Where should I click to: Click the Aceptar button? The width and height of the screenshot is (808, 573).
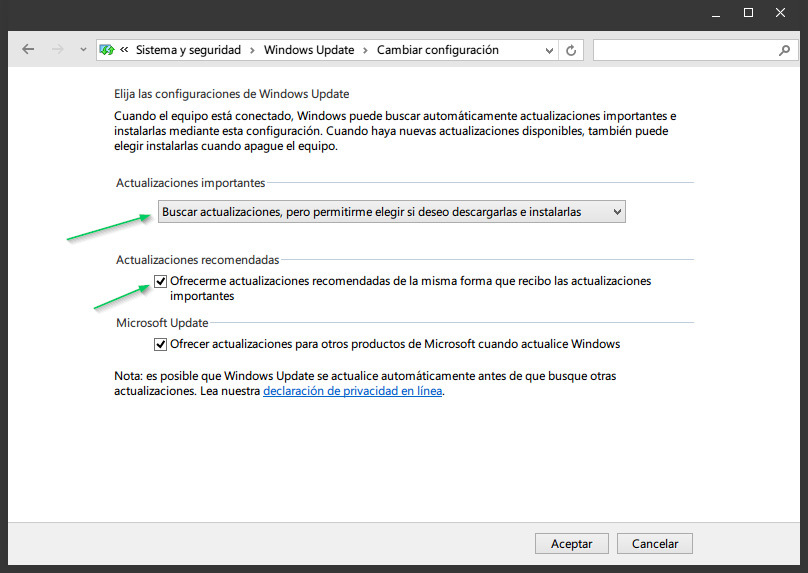(571, 544)
